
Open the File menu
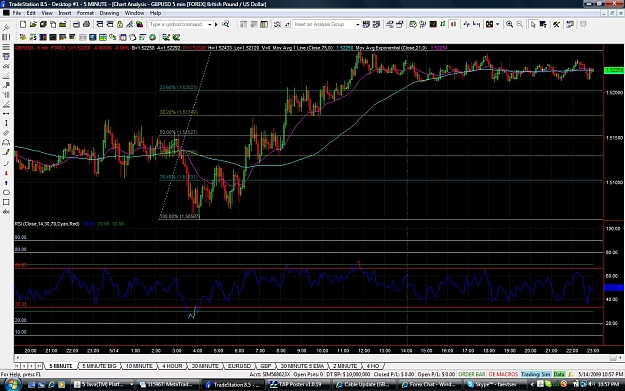(x=17, y=13)
